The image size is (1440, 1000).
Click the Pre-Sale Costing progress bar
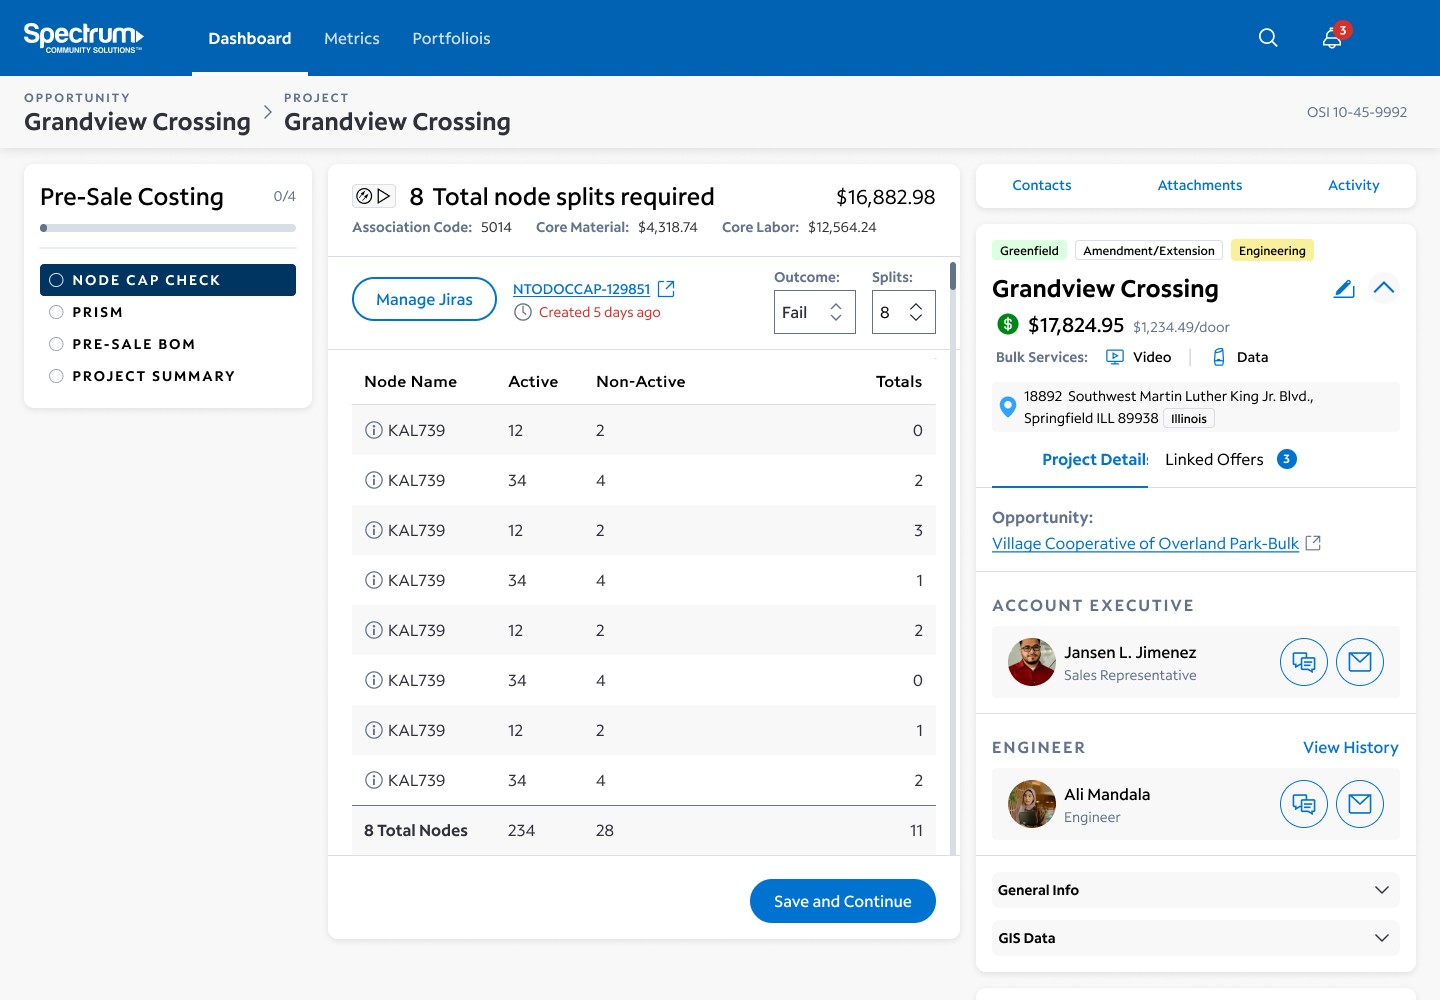tap(168, 228)
